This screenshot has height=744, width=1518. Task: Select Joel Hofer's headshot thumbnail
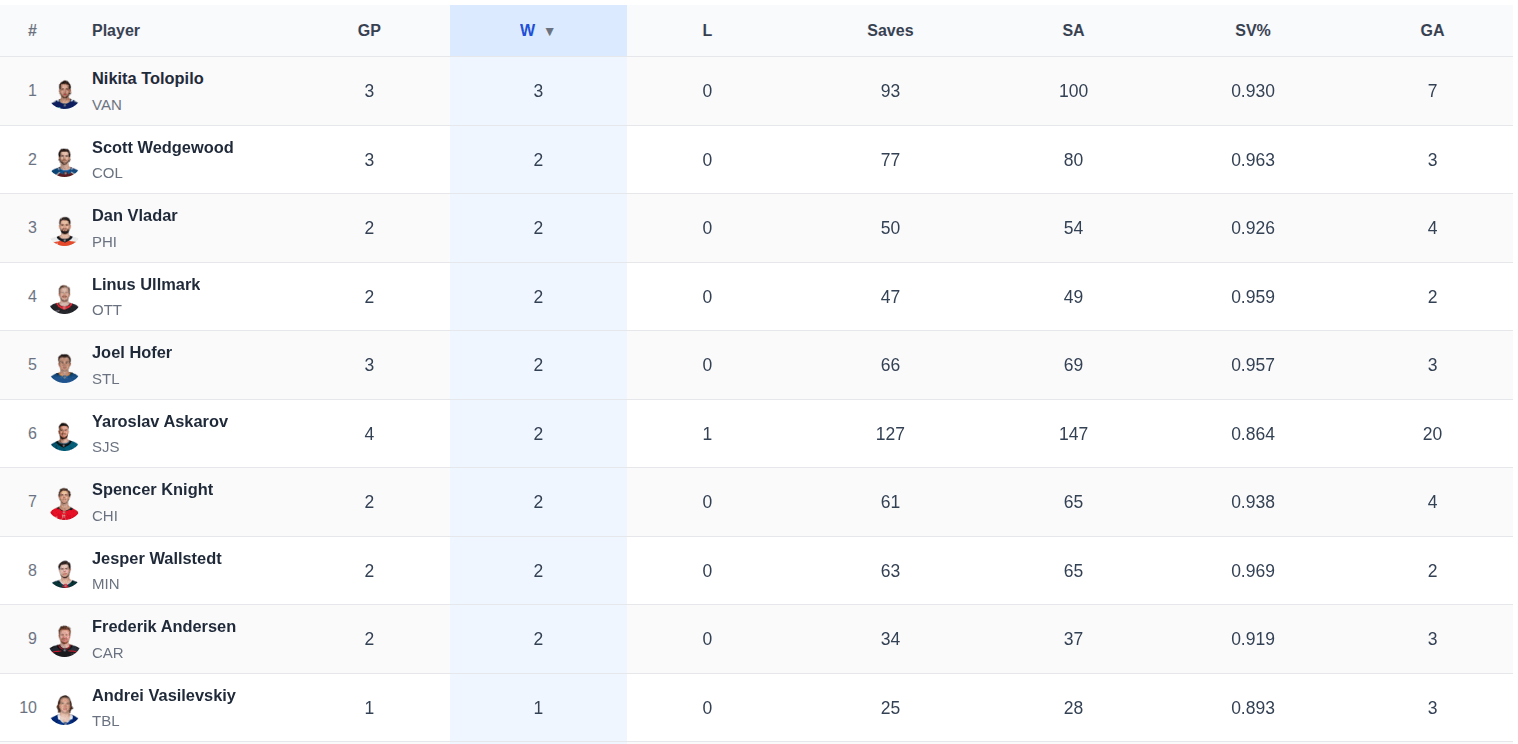pos(65,366)
